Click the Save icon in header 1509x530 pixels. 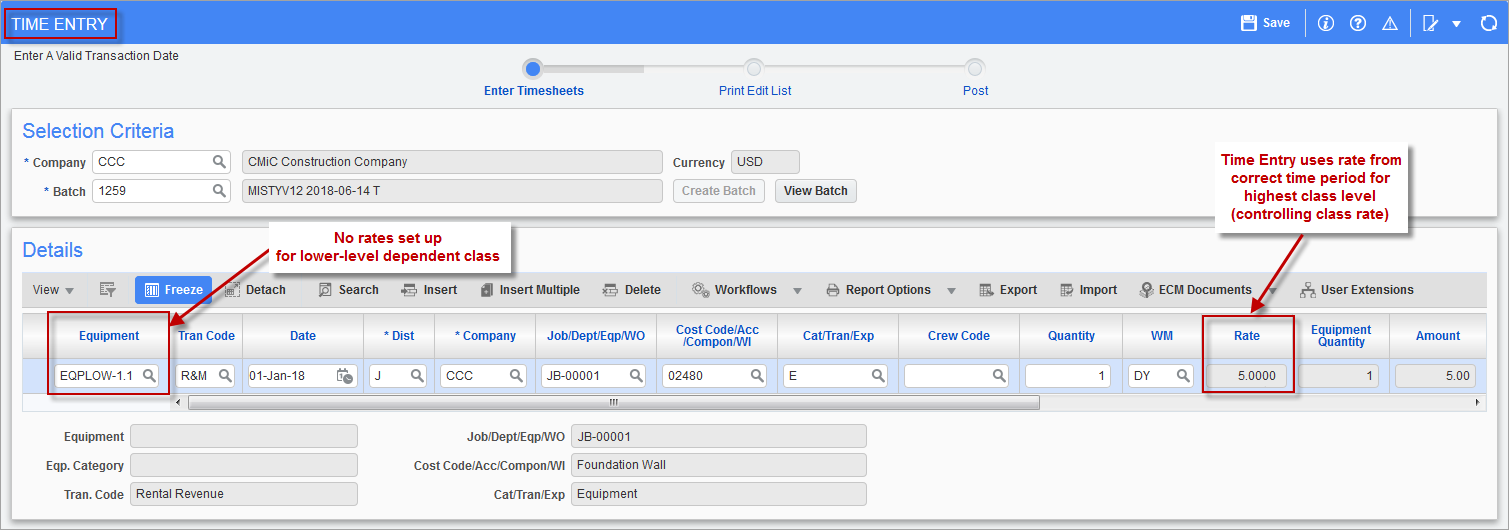point(1248,23)
